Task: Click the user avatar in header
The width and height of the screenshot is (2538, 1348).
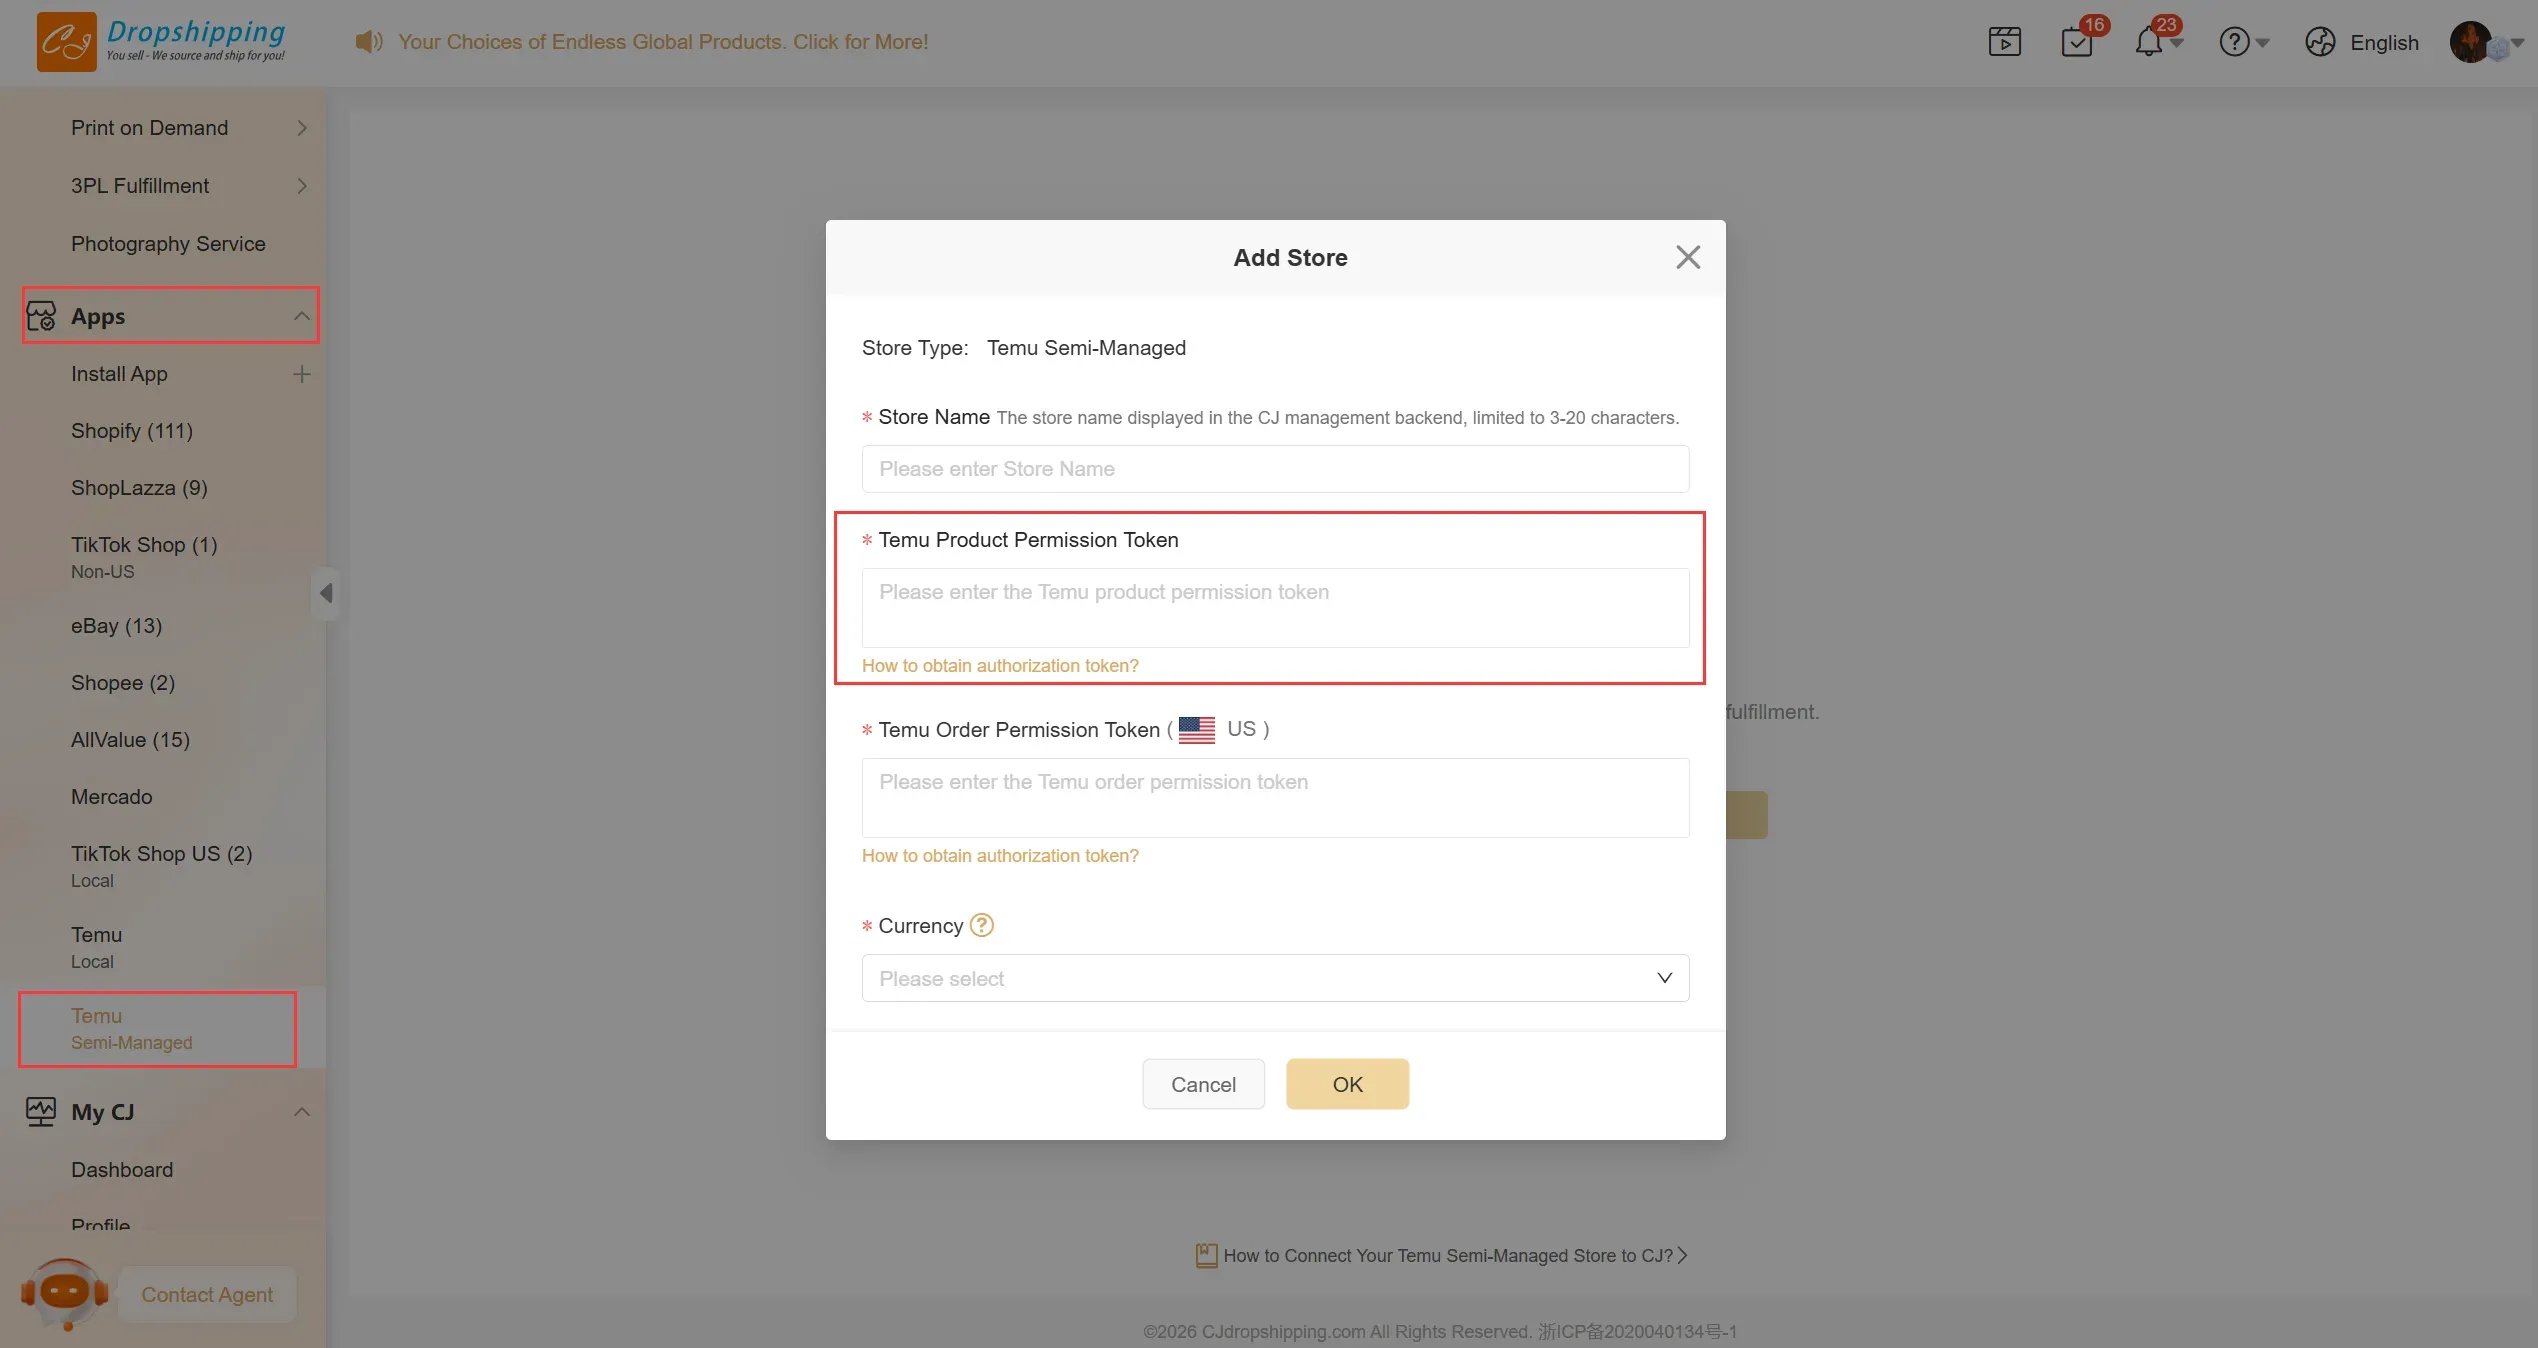Action: pos(2470,42)
